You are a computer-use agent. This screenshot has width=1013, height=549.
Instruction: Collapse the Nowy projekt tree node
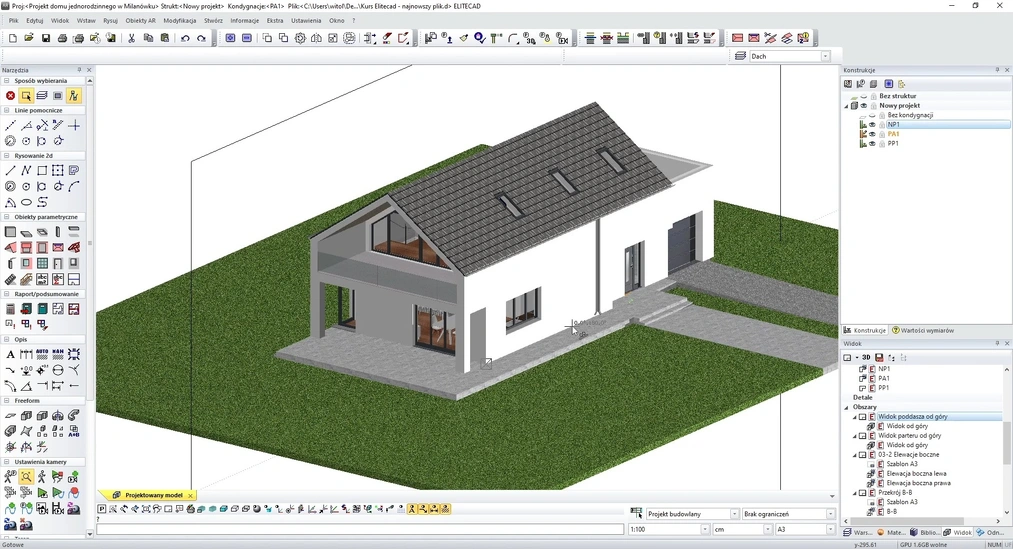click(846, 106)
